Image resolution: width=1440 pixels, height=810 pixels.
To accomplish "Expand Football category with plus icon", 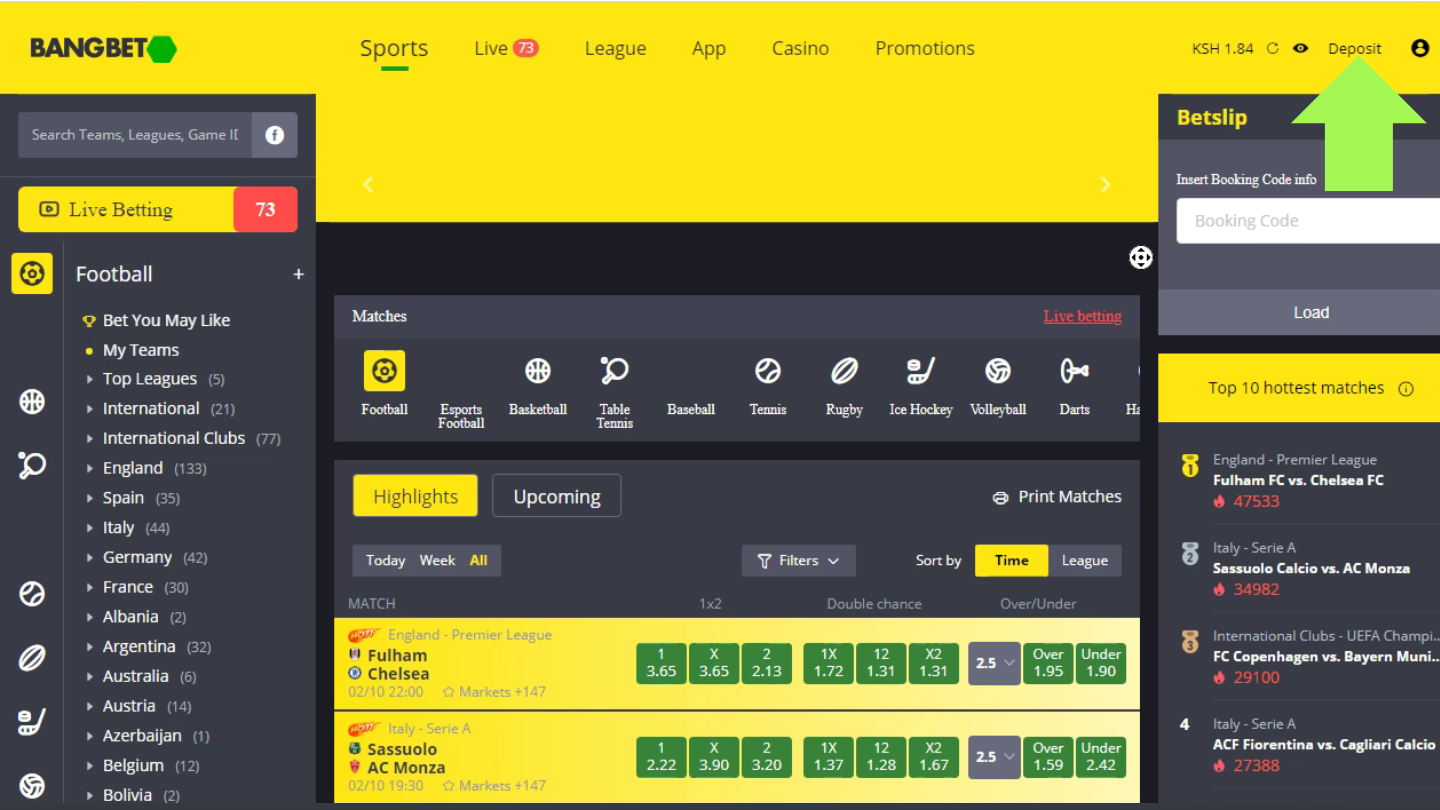I will point(298,274).
